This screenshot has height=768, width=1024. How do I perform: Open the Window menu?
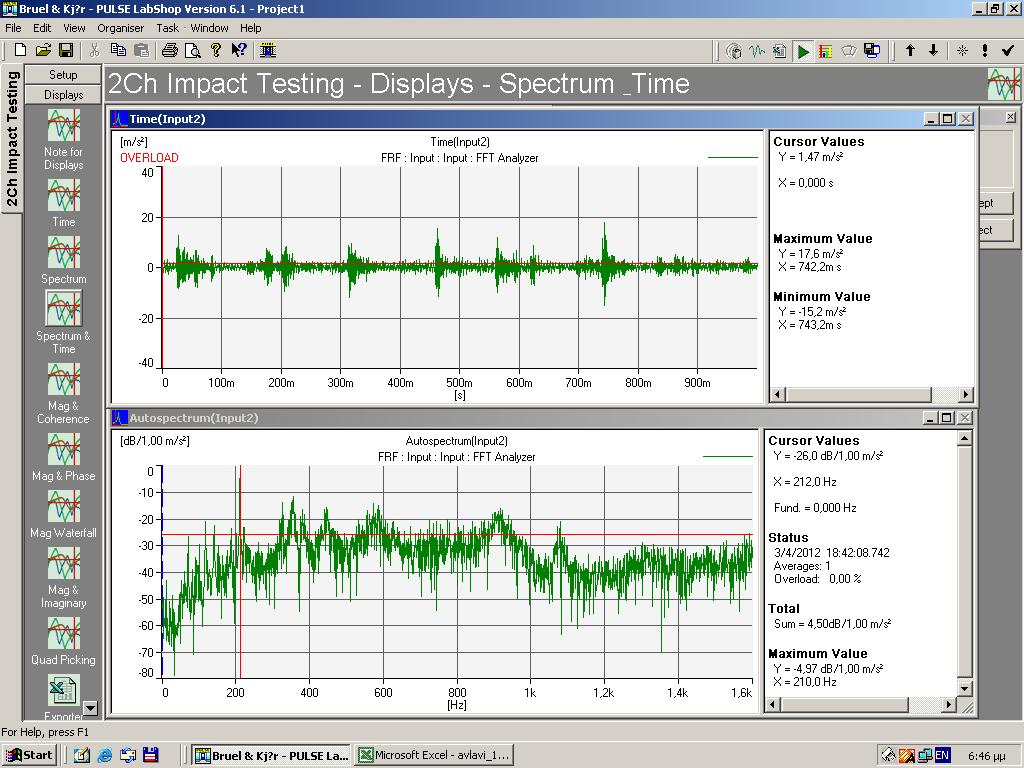pos(209,28)
